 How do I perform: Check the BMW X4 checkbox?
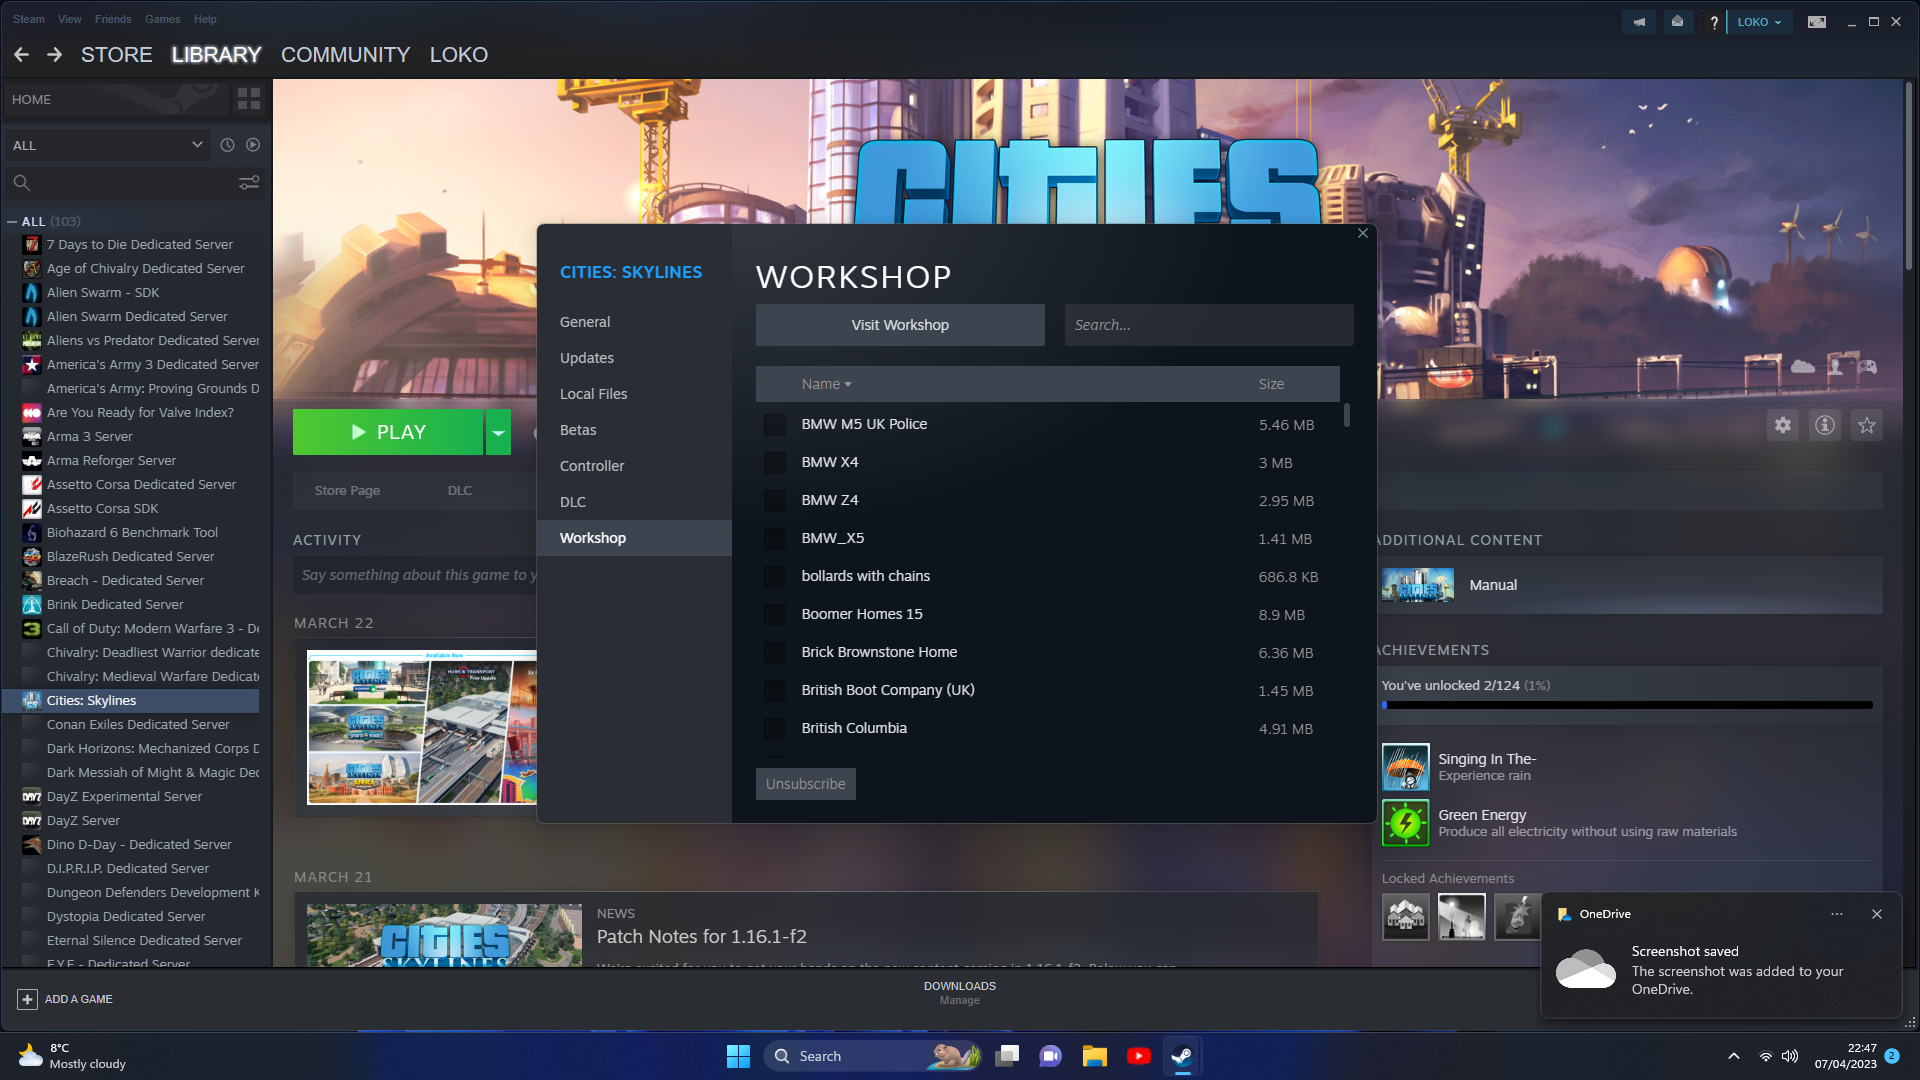click(775, 463)
